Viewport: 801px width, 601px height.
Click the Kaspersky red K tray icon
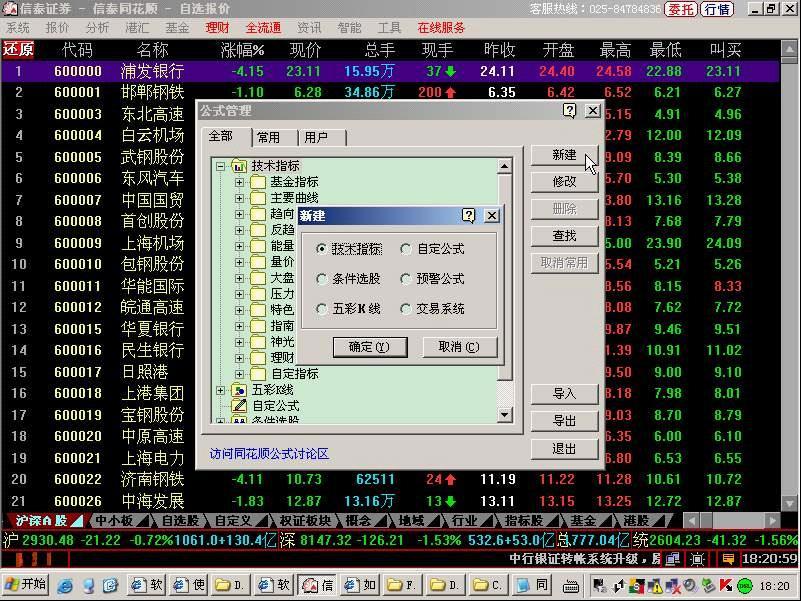726,585
